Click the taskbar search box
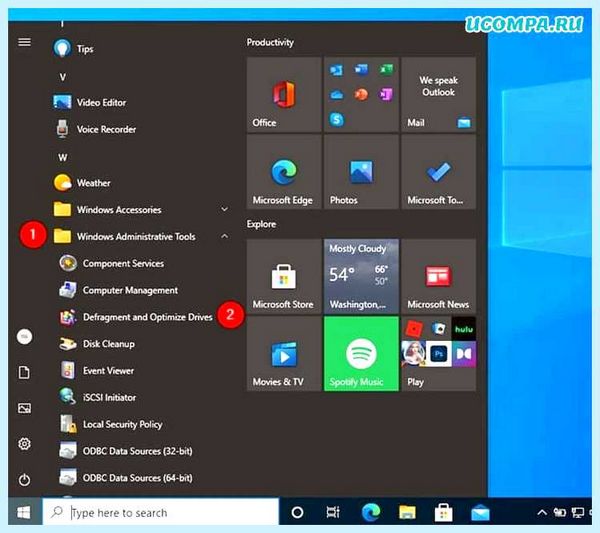 (161, 512)
